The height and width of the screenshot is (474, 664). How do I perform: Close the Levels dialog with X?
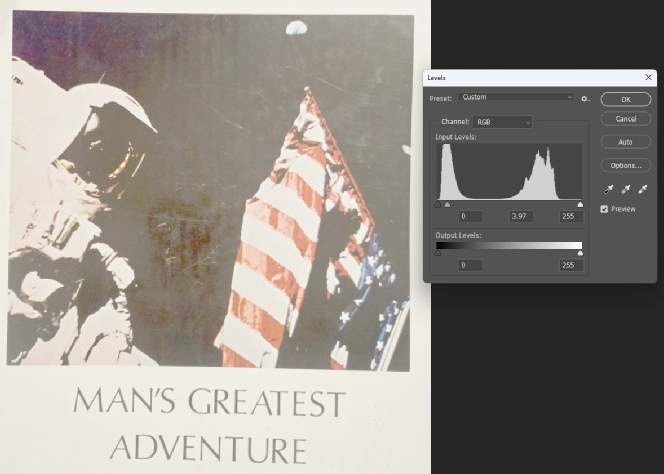click(648, 77)
